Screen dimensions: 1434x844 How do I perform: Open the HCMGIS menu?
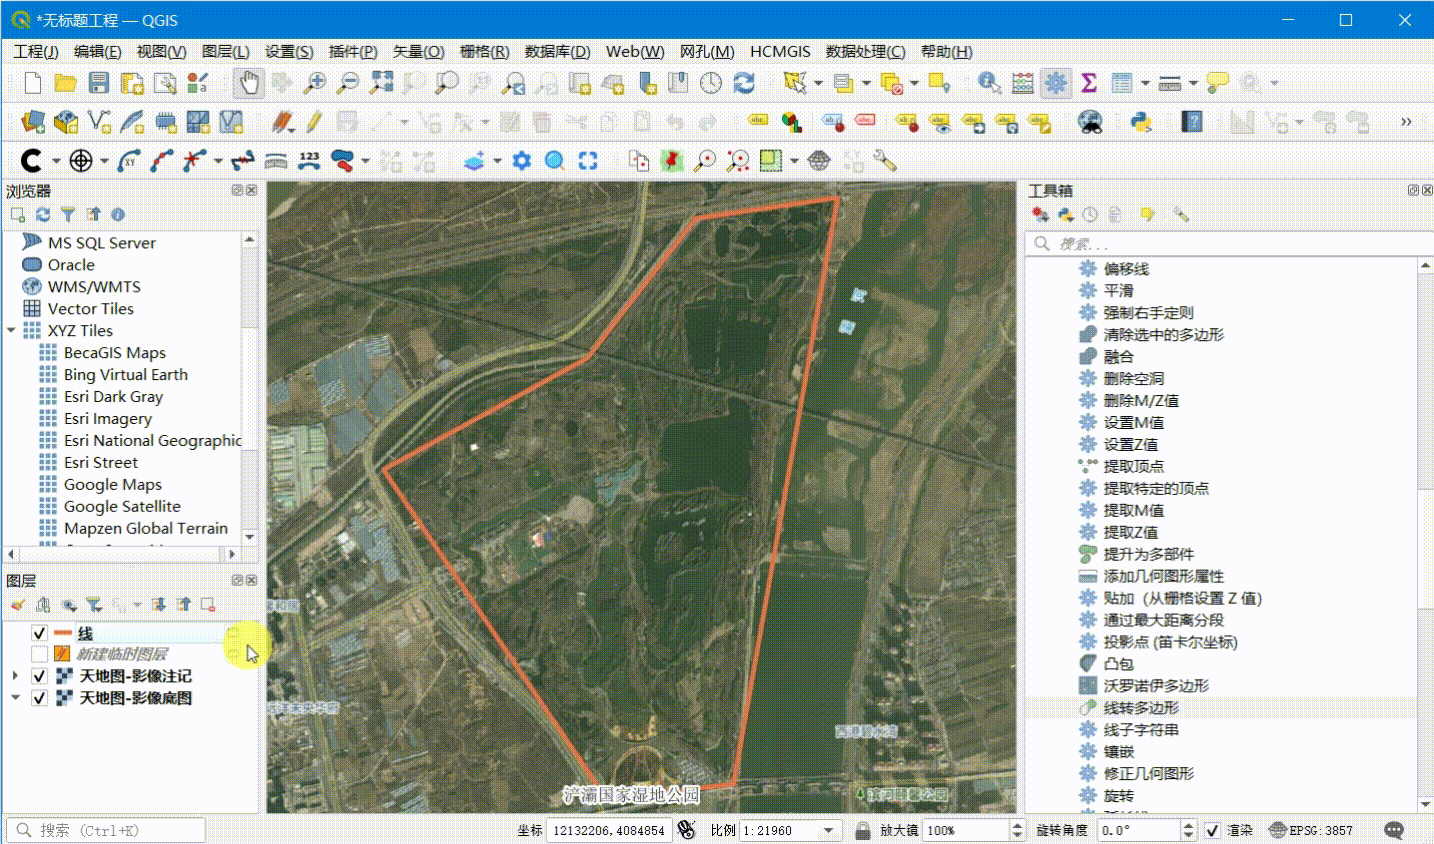(780, 51)
